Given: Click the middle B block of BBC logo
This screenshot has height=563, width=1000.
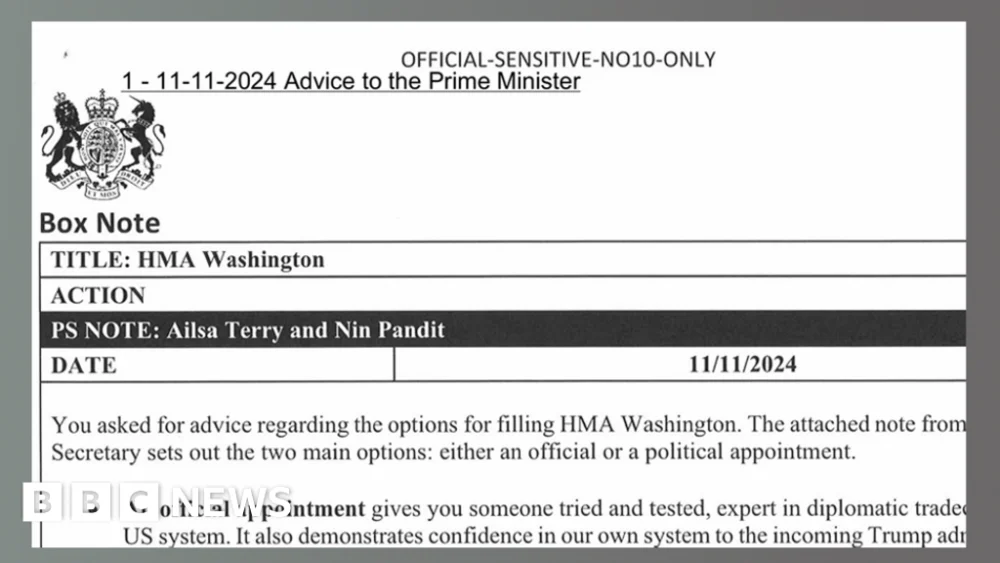Looking at the screenshot, I should [91, 502].
